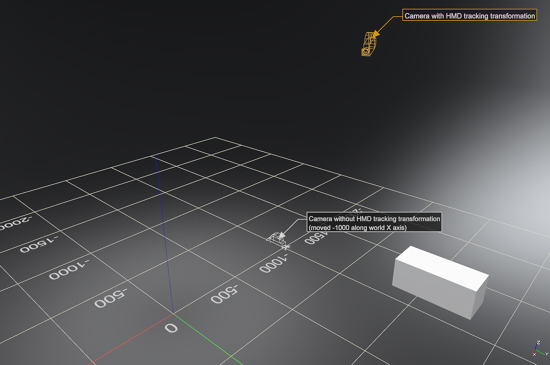Click the grid origin label '0'
Viewport: 550px width, 365px height.
[171, 329]
